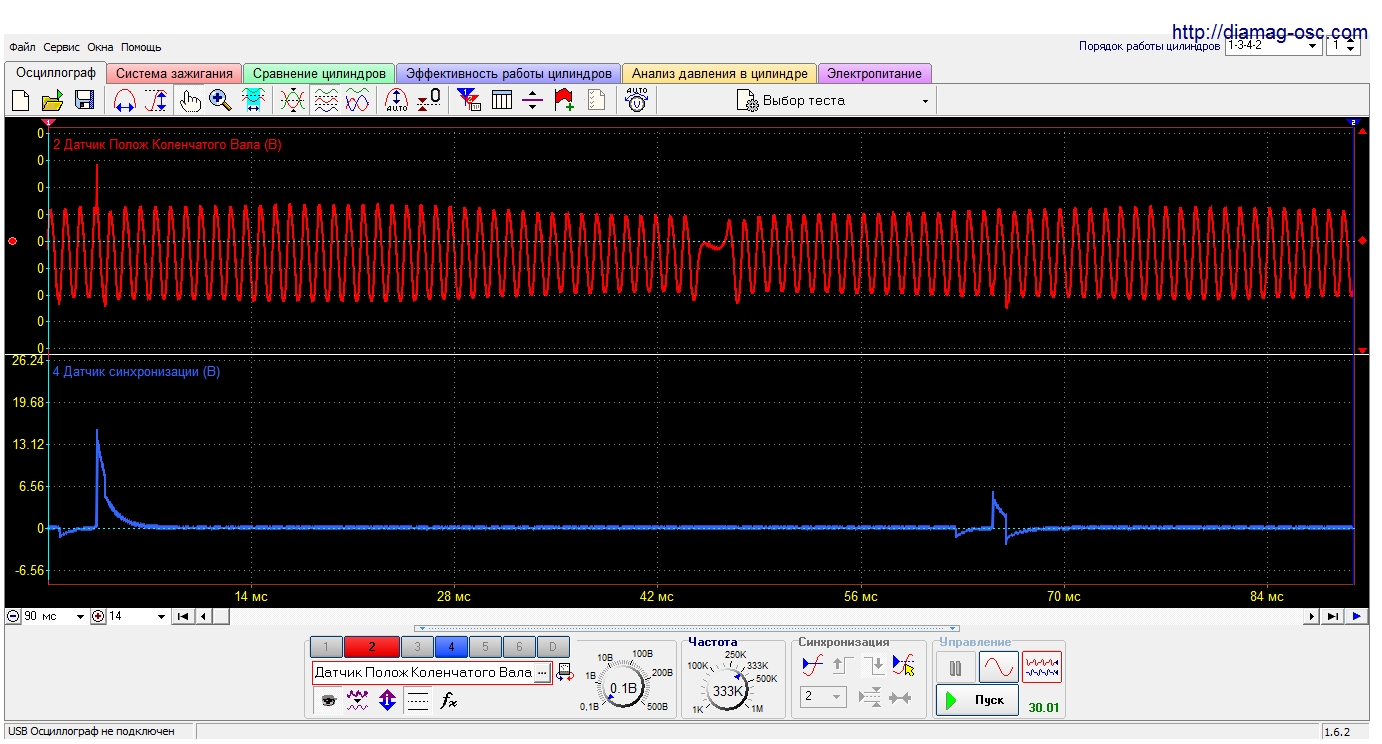
Task: Click the blue crossing sine waves icon
Action: [357, 100]
